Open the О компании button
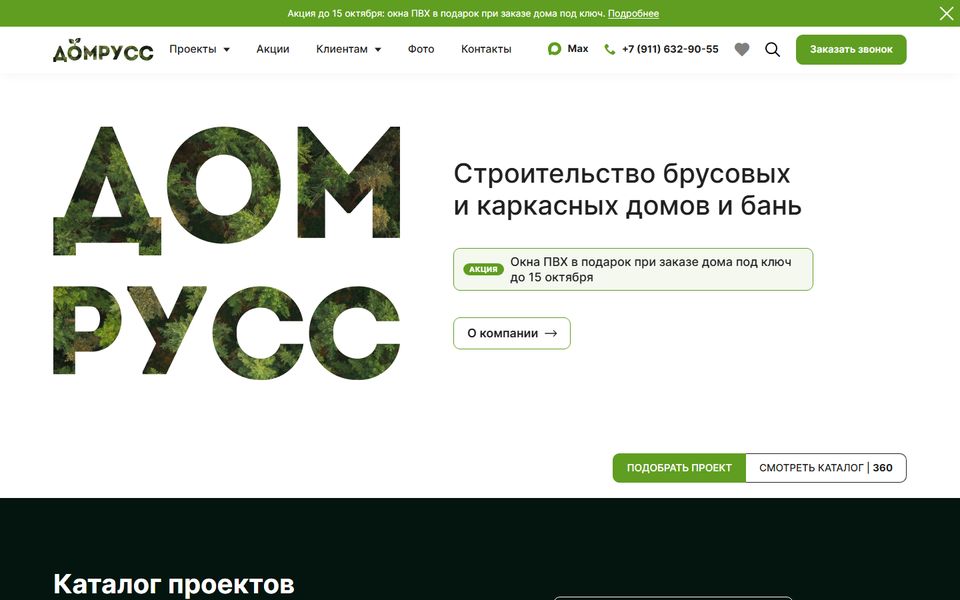Screen dimensions: 960x600 tap(512, 334)
